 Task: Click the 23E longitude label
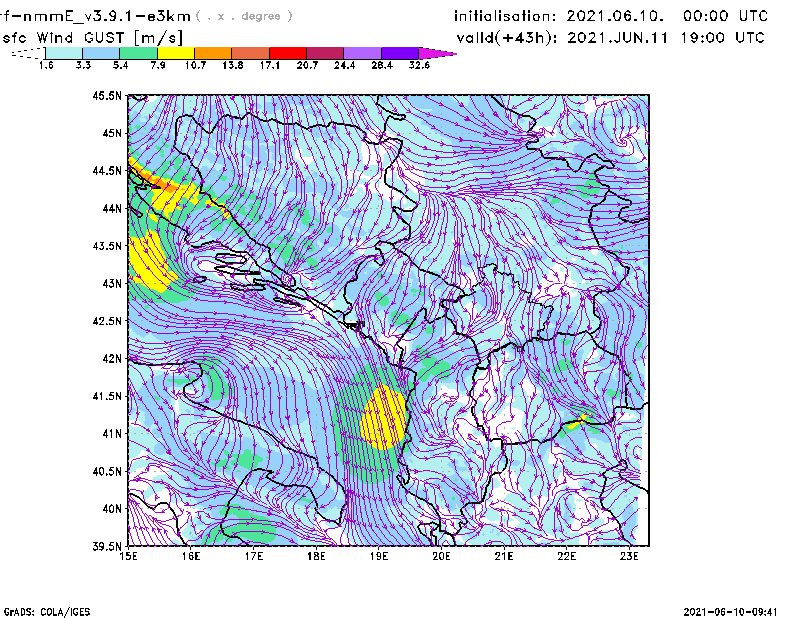(x=629, y=556)
